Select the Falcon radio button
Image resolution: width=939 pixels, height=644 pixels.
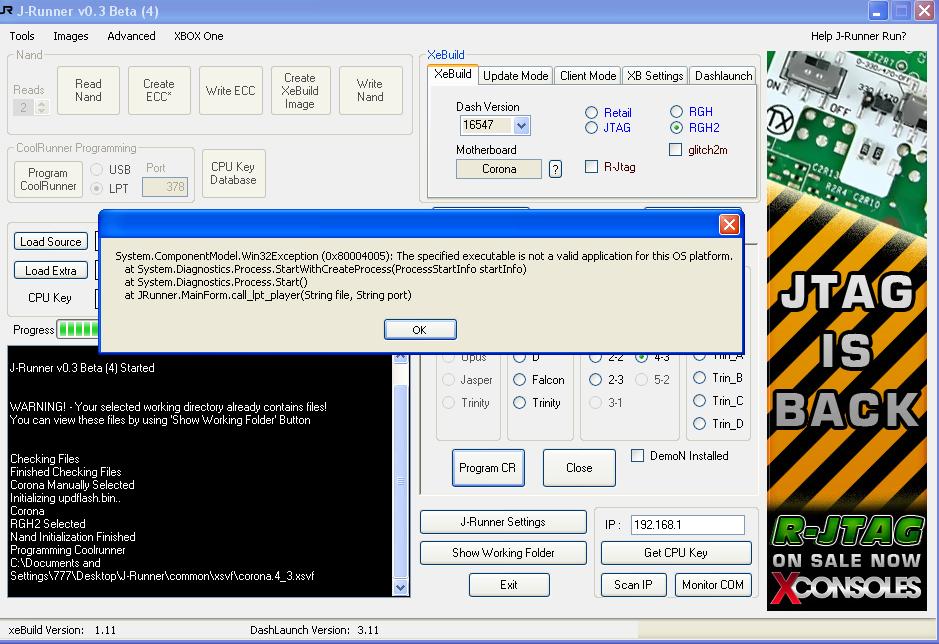click(x=519, y=380)
